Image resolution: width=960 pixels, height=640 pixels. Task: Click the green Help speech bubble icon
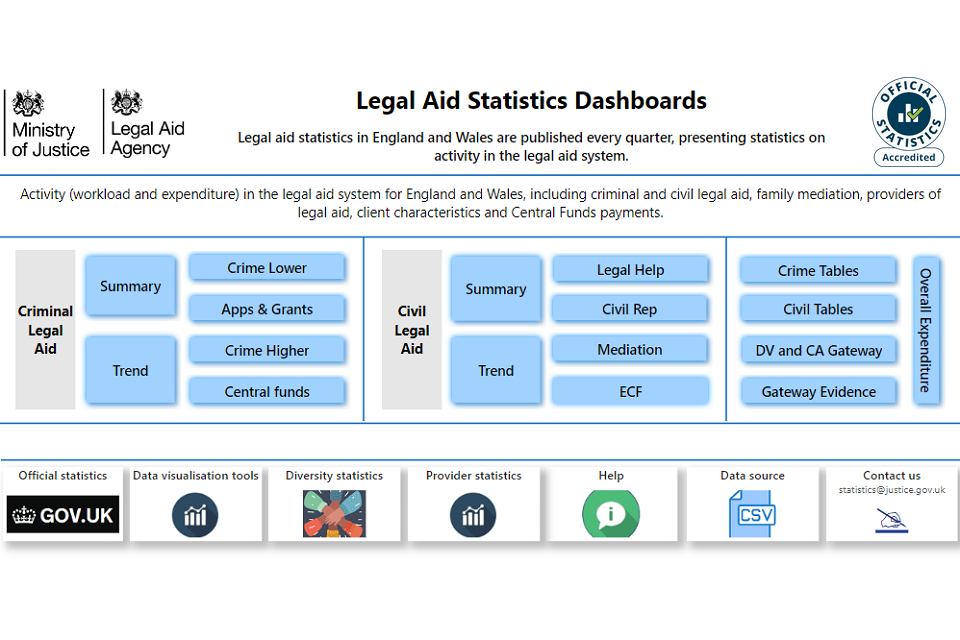(610, 516)
